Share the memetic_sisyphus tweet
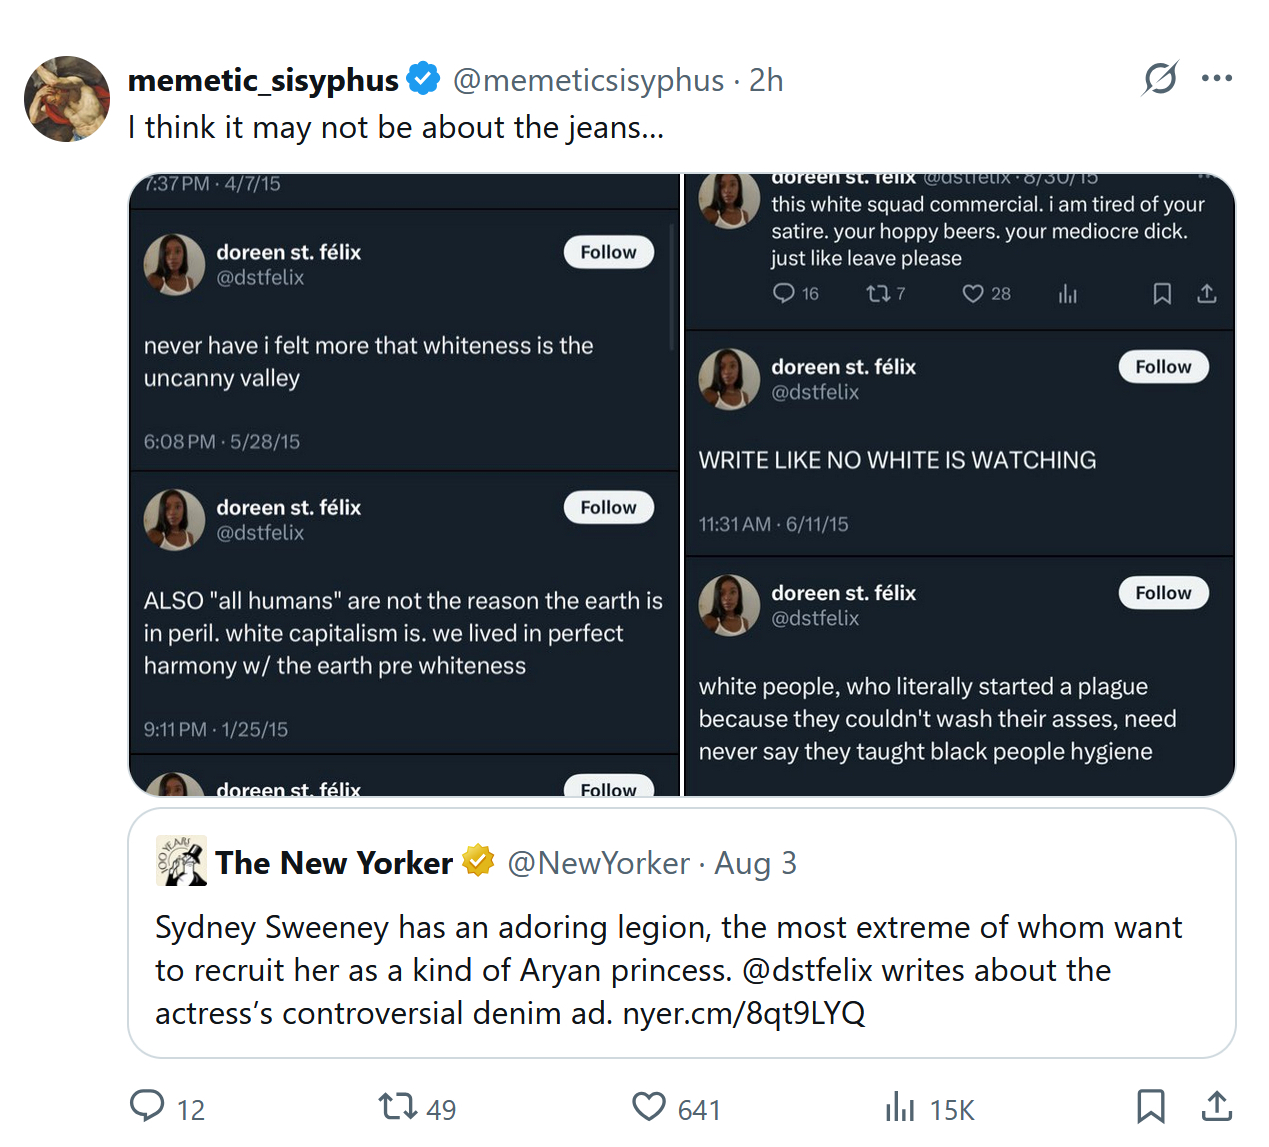 1216,1106
